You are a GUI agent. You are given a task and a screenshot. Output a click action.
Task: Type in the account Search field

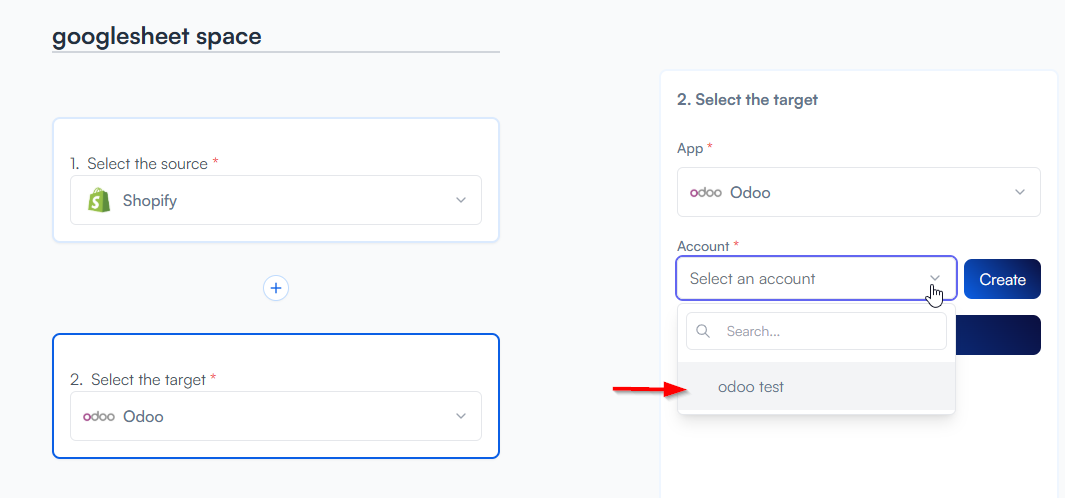tap(830, 331)
